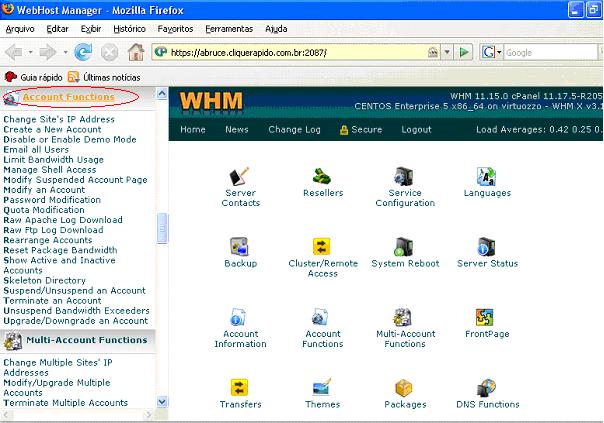Viewport: 604px width, 423px height.
Task: Open the address bar history dropdown
Action: [447, 52]
